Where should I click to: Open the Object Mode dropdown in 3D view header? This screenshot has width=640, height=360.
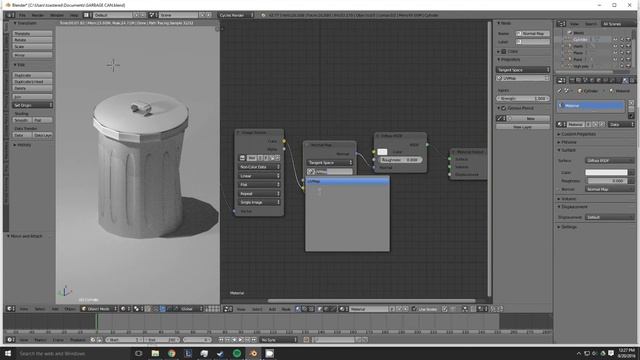point(99,309)
